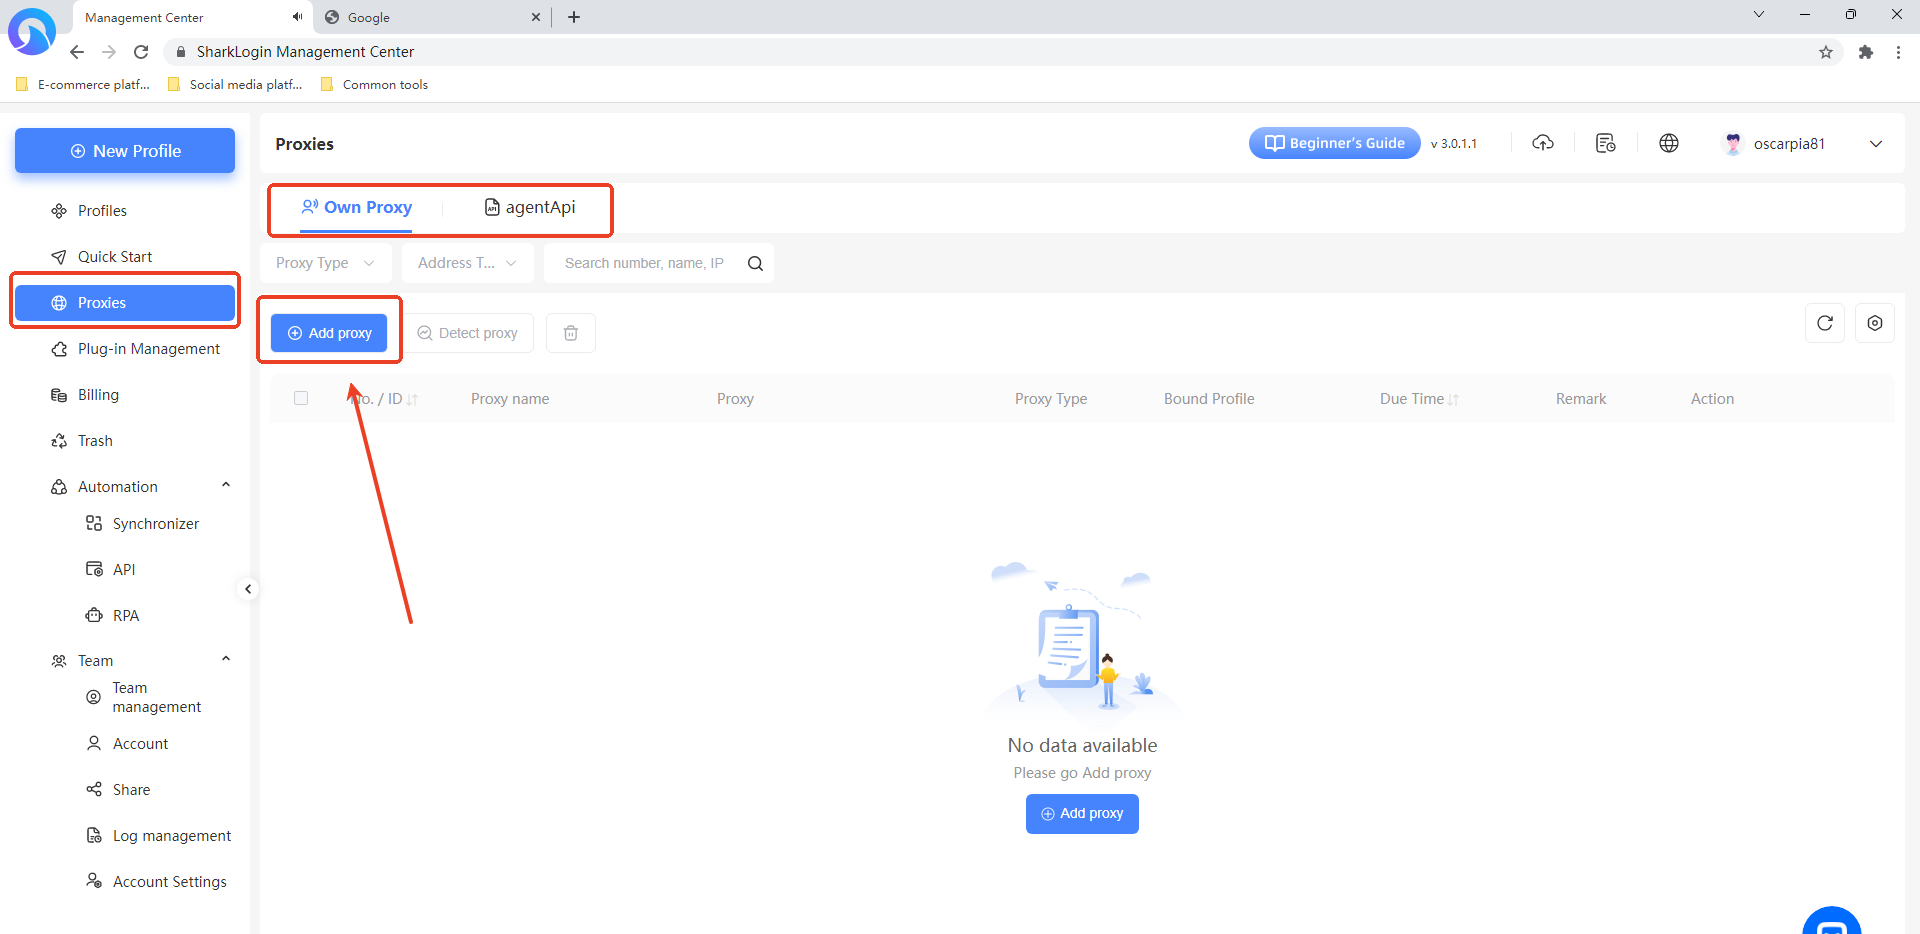Click the cloud upload icon in the header
1920x934 pixels.
pos(1542,143)
